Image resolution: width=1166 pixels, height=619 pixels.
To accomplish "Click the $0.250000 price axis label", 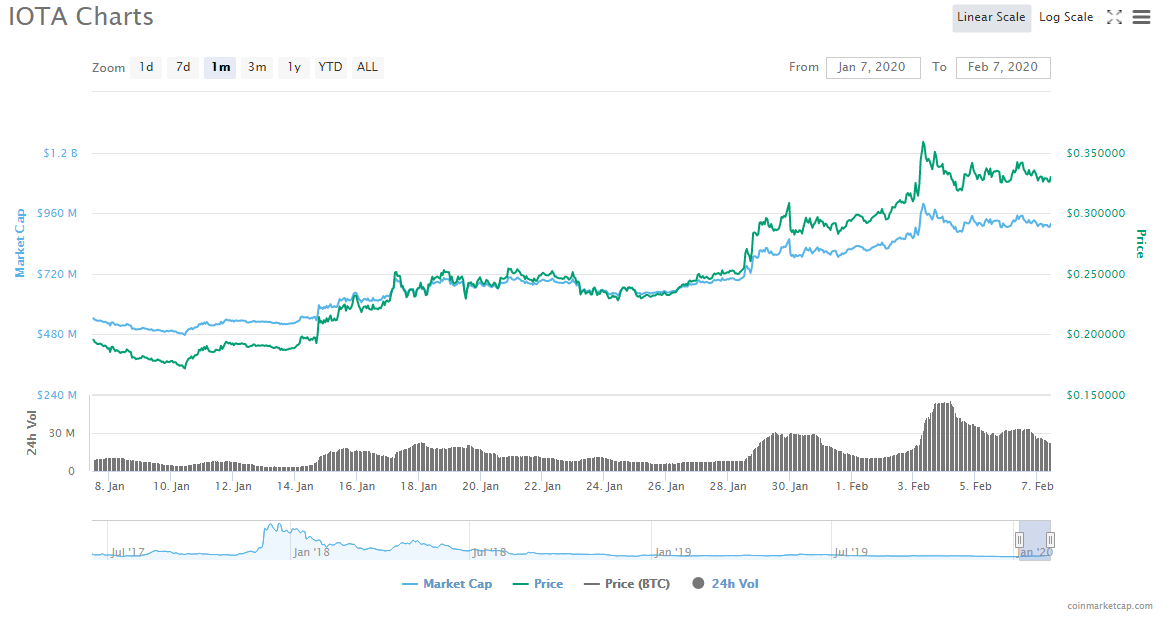I will 1096,274.
